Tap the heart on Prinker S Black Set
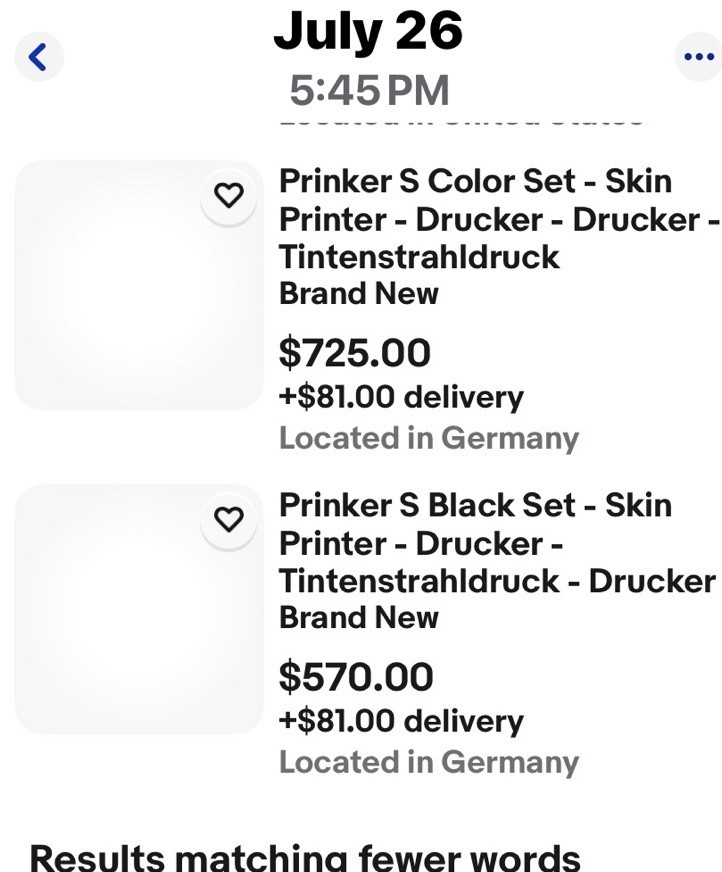This screenshot has height=872, width=722. pyautogui.click(x=230, y=519)
